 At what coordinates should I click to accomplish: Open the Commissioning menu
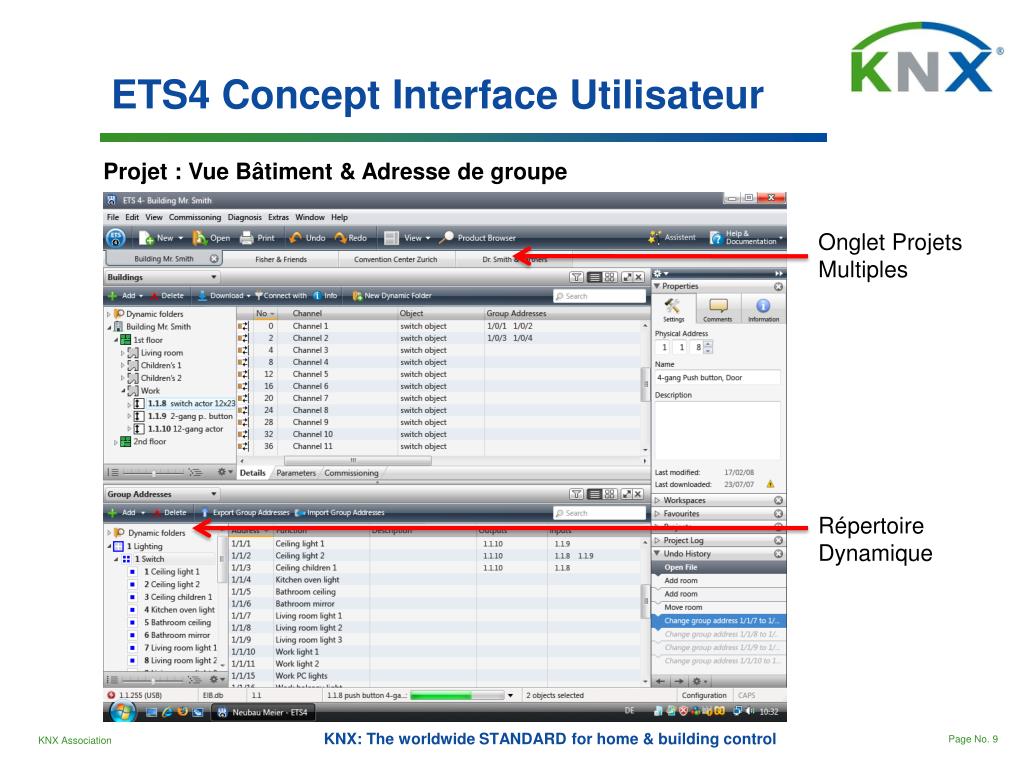[195, 217]
